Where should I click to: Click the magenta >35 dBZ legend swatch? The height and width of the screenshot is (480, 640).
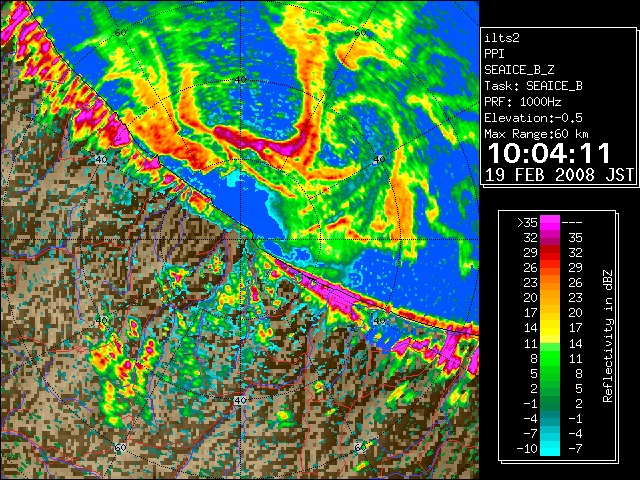tap(550, 222)
